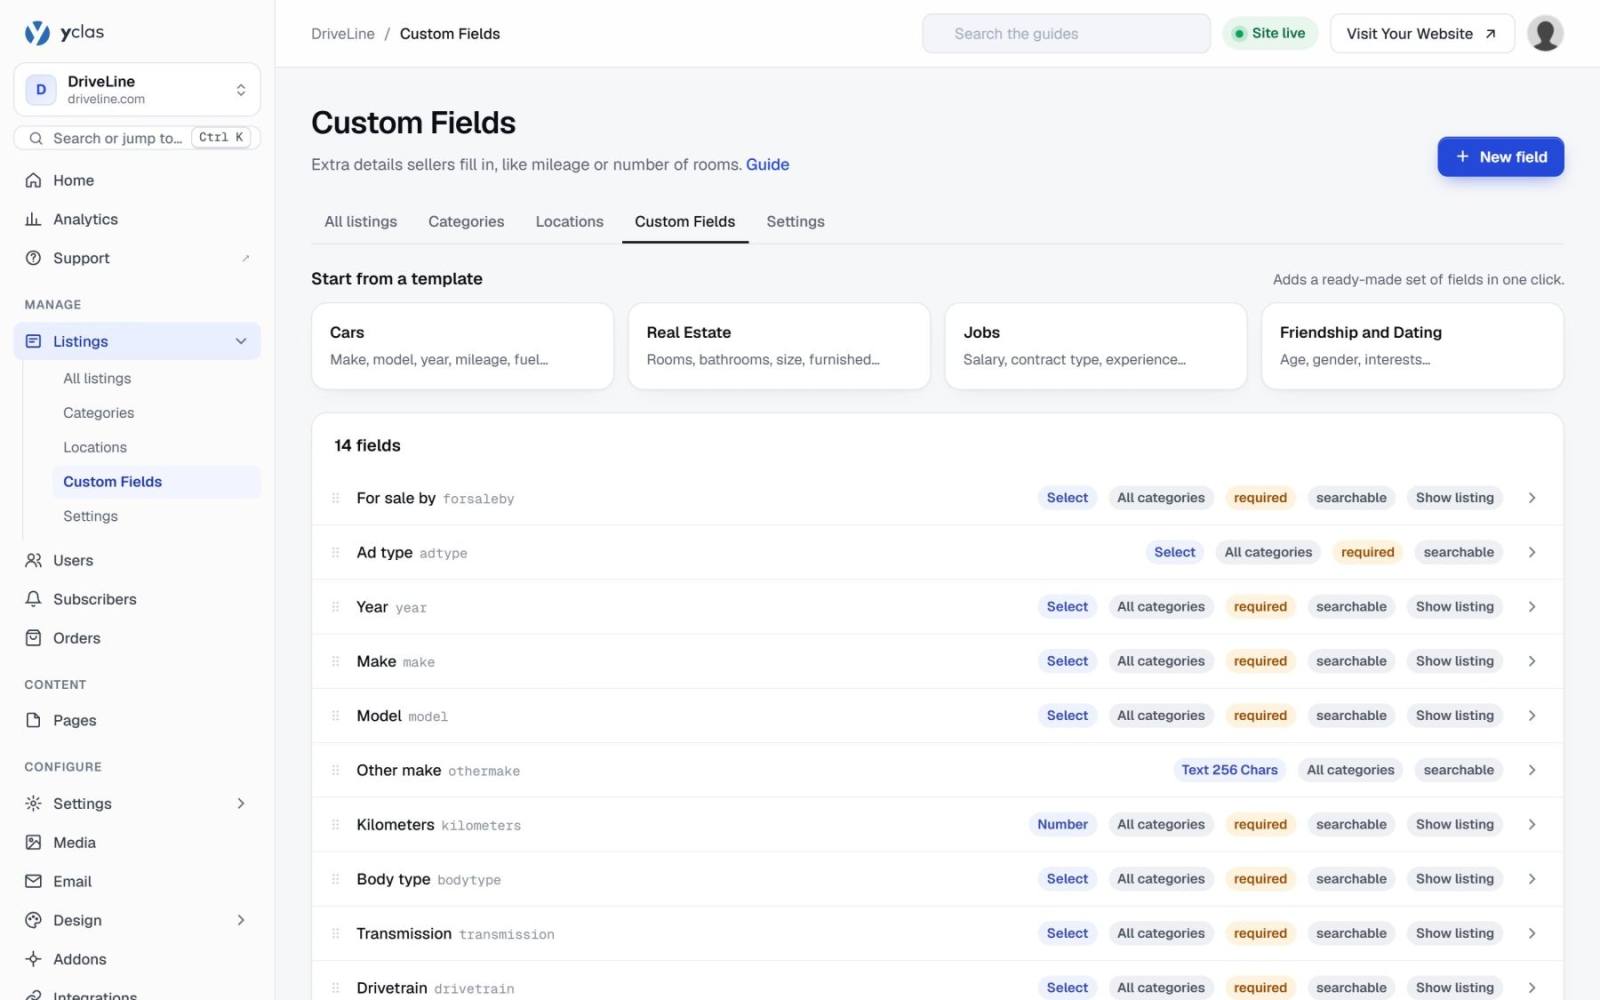Select Categories in Listings submenu

[x=98, y=413]
